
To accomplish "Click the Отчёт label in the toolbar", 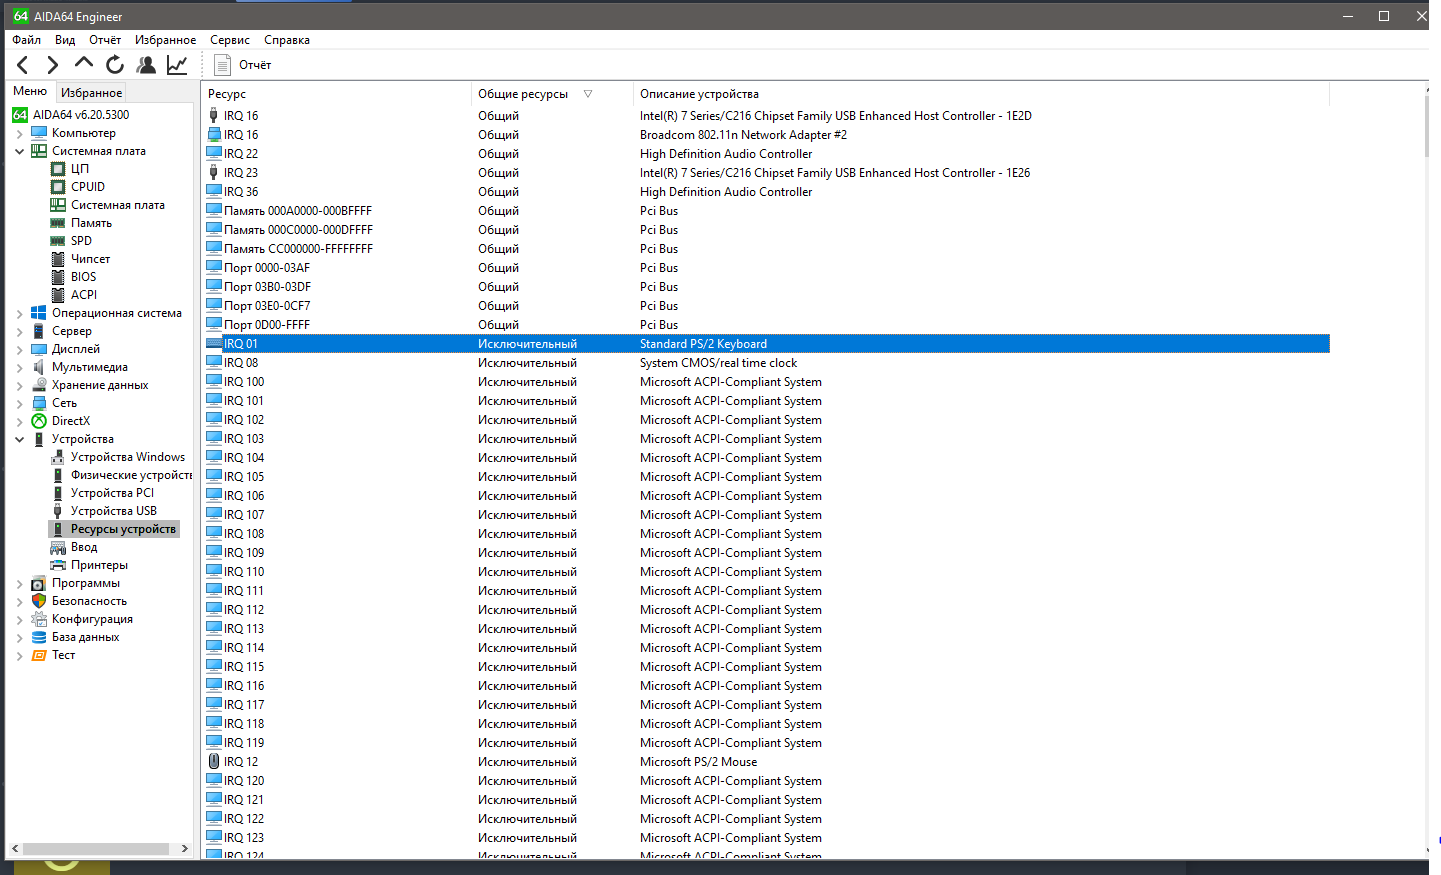I will 255,65.
